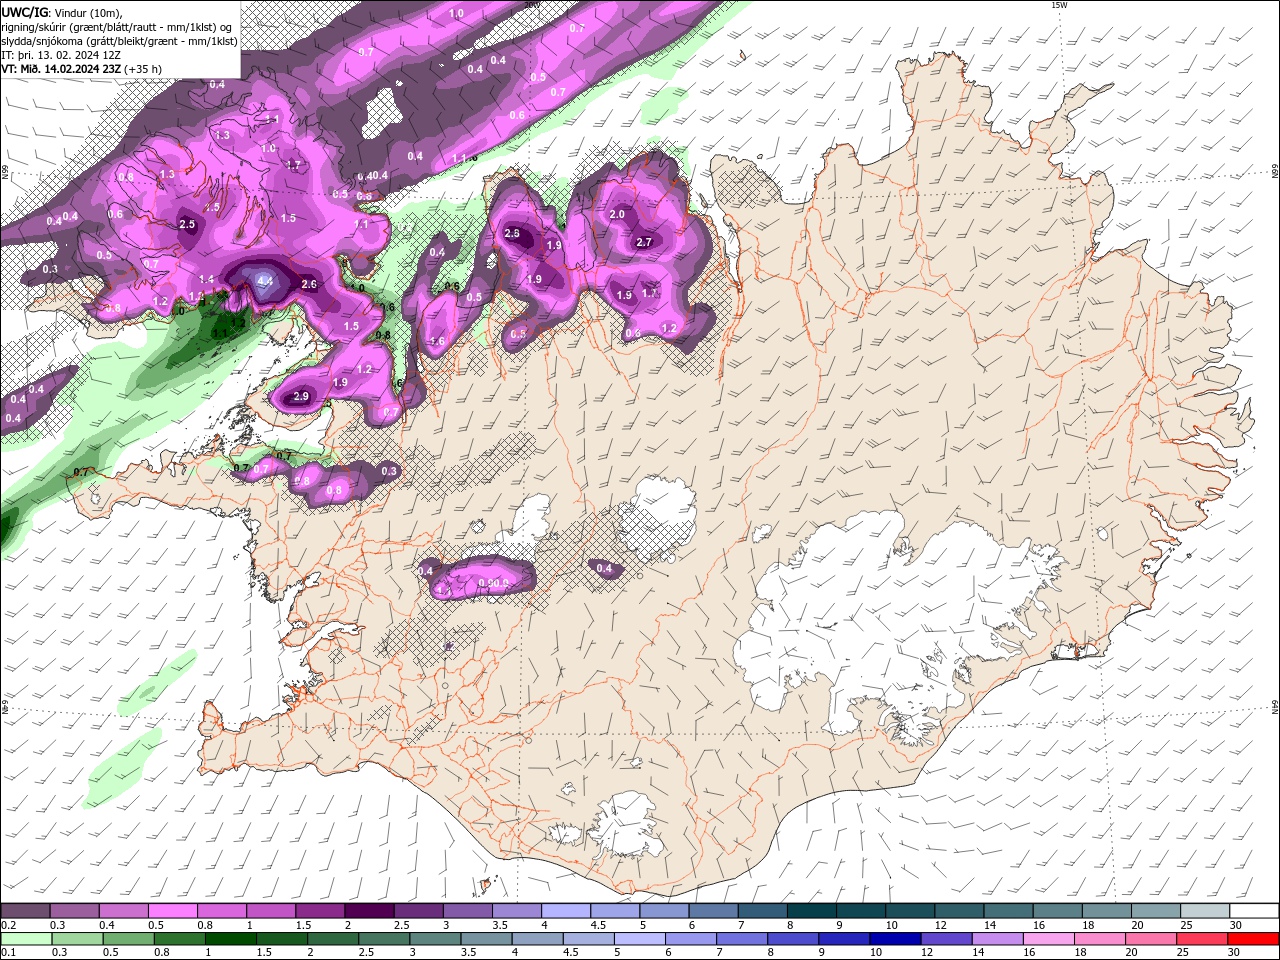Select the darkest purple 2 swatch on upper scale
This screenshot has height=960, width=1280.
[370, 911]
